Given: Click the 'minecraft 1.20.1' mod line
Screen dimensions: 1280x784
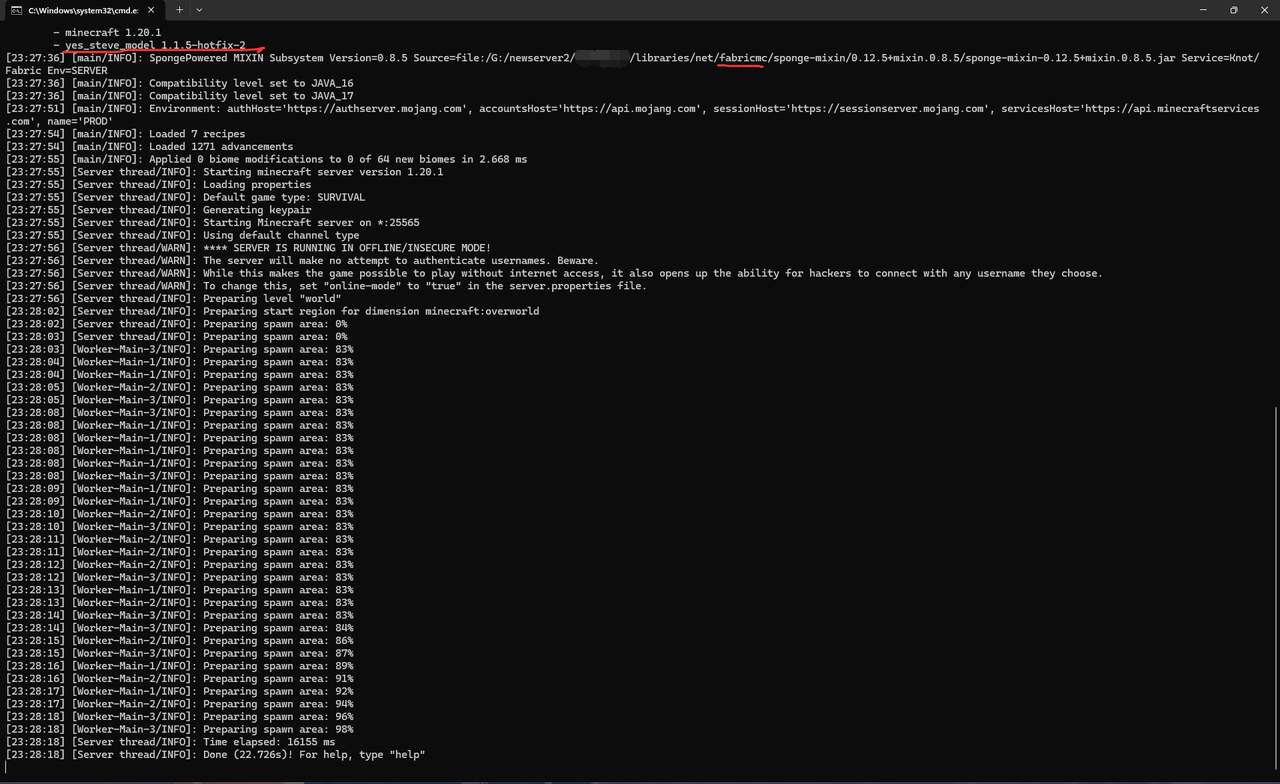Looking at the screenshot, I should [x=107, y=33].
